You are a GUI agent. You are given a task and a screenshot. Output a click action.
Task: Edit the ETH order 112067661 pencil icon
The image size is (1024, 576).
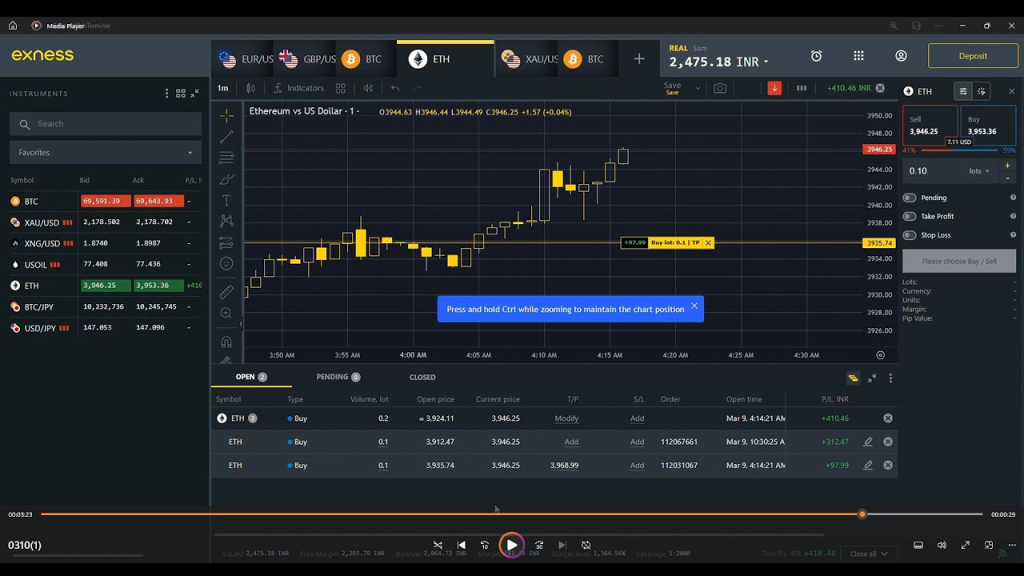coord(868,442)
